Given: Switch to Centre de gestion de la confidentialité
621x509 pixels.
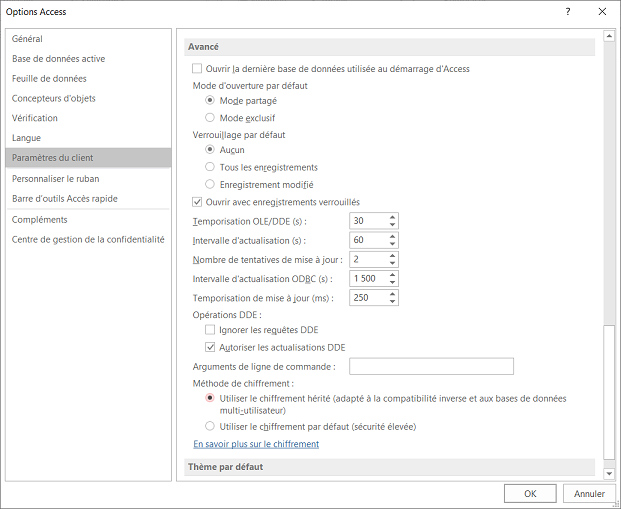Looking at the screenshot, I should point(88,239).
